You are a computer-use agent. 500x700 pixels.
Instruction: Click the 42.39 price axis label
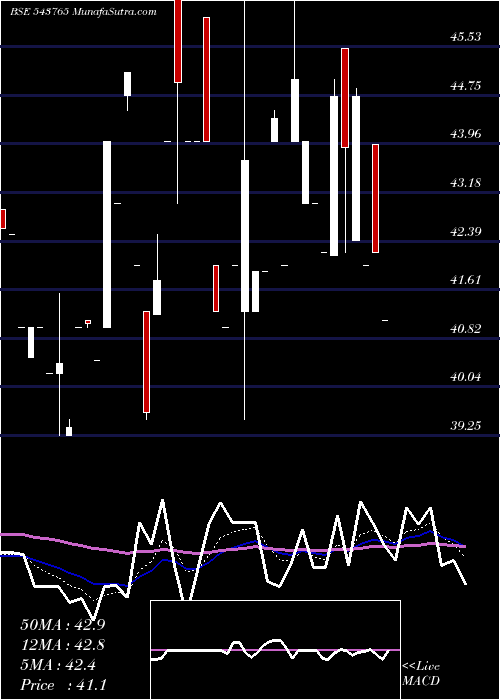pyautogui.click(x=466, y=232)
